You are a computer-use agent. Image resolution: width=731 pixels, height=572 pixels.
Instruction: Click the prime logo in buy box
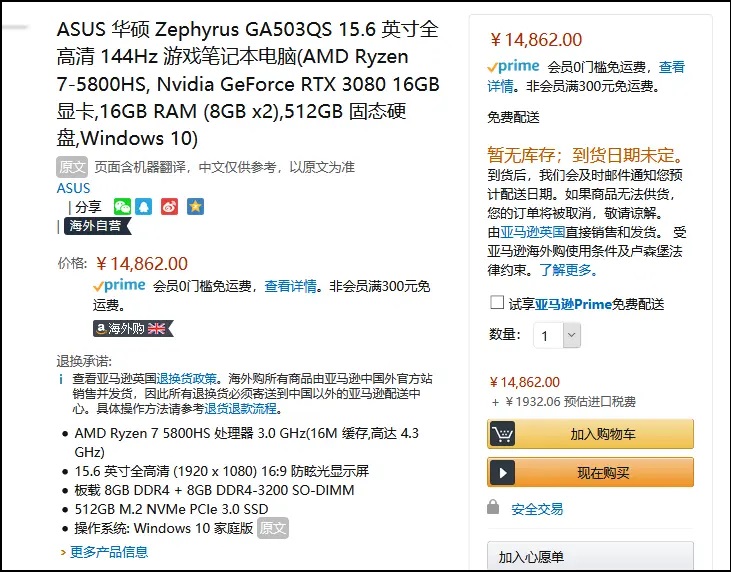[x=513, y=67]
